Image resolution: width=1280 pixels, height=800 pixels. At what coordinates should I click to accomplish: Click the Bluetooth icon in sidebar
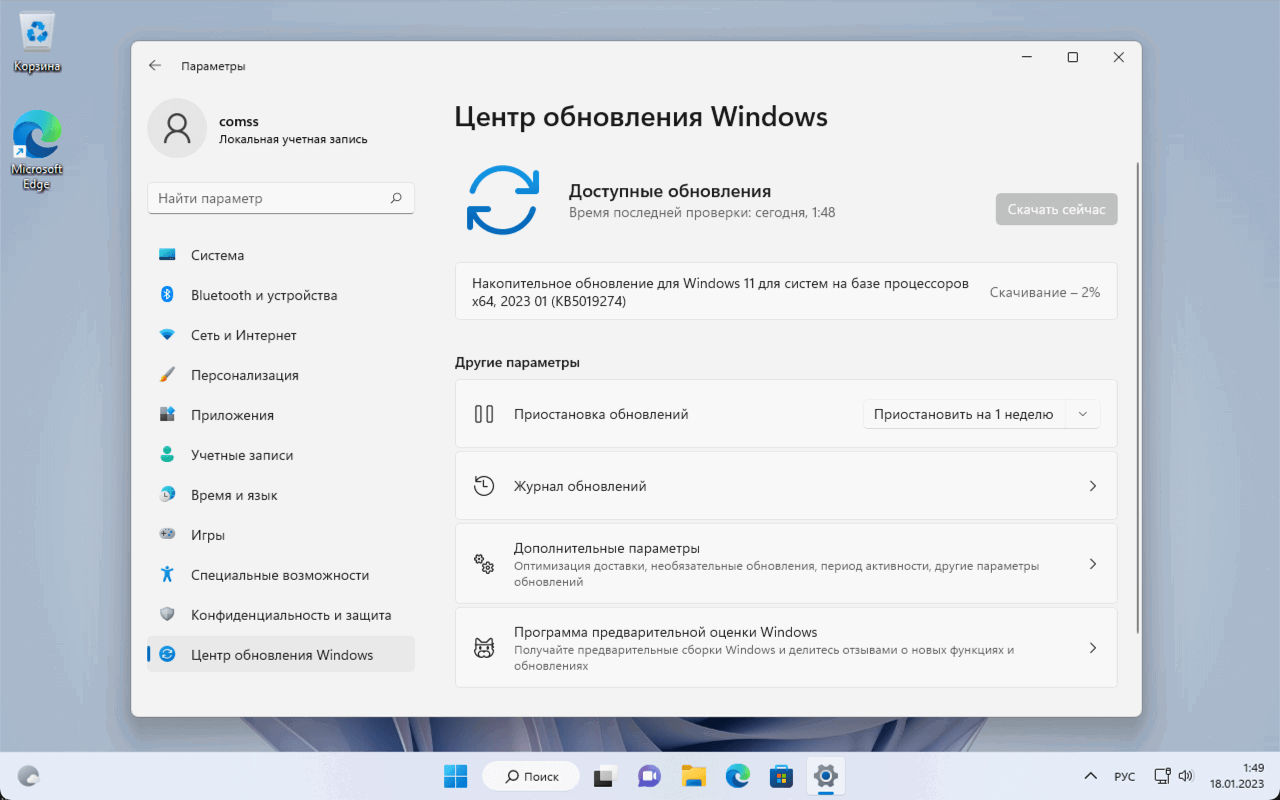pos(167,295)
